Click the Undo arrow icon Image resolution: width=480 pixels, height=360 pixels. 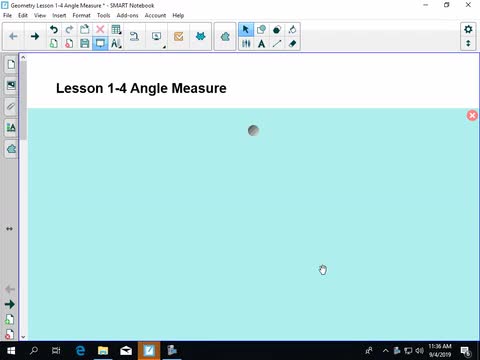point(53,29)
